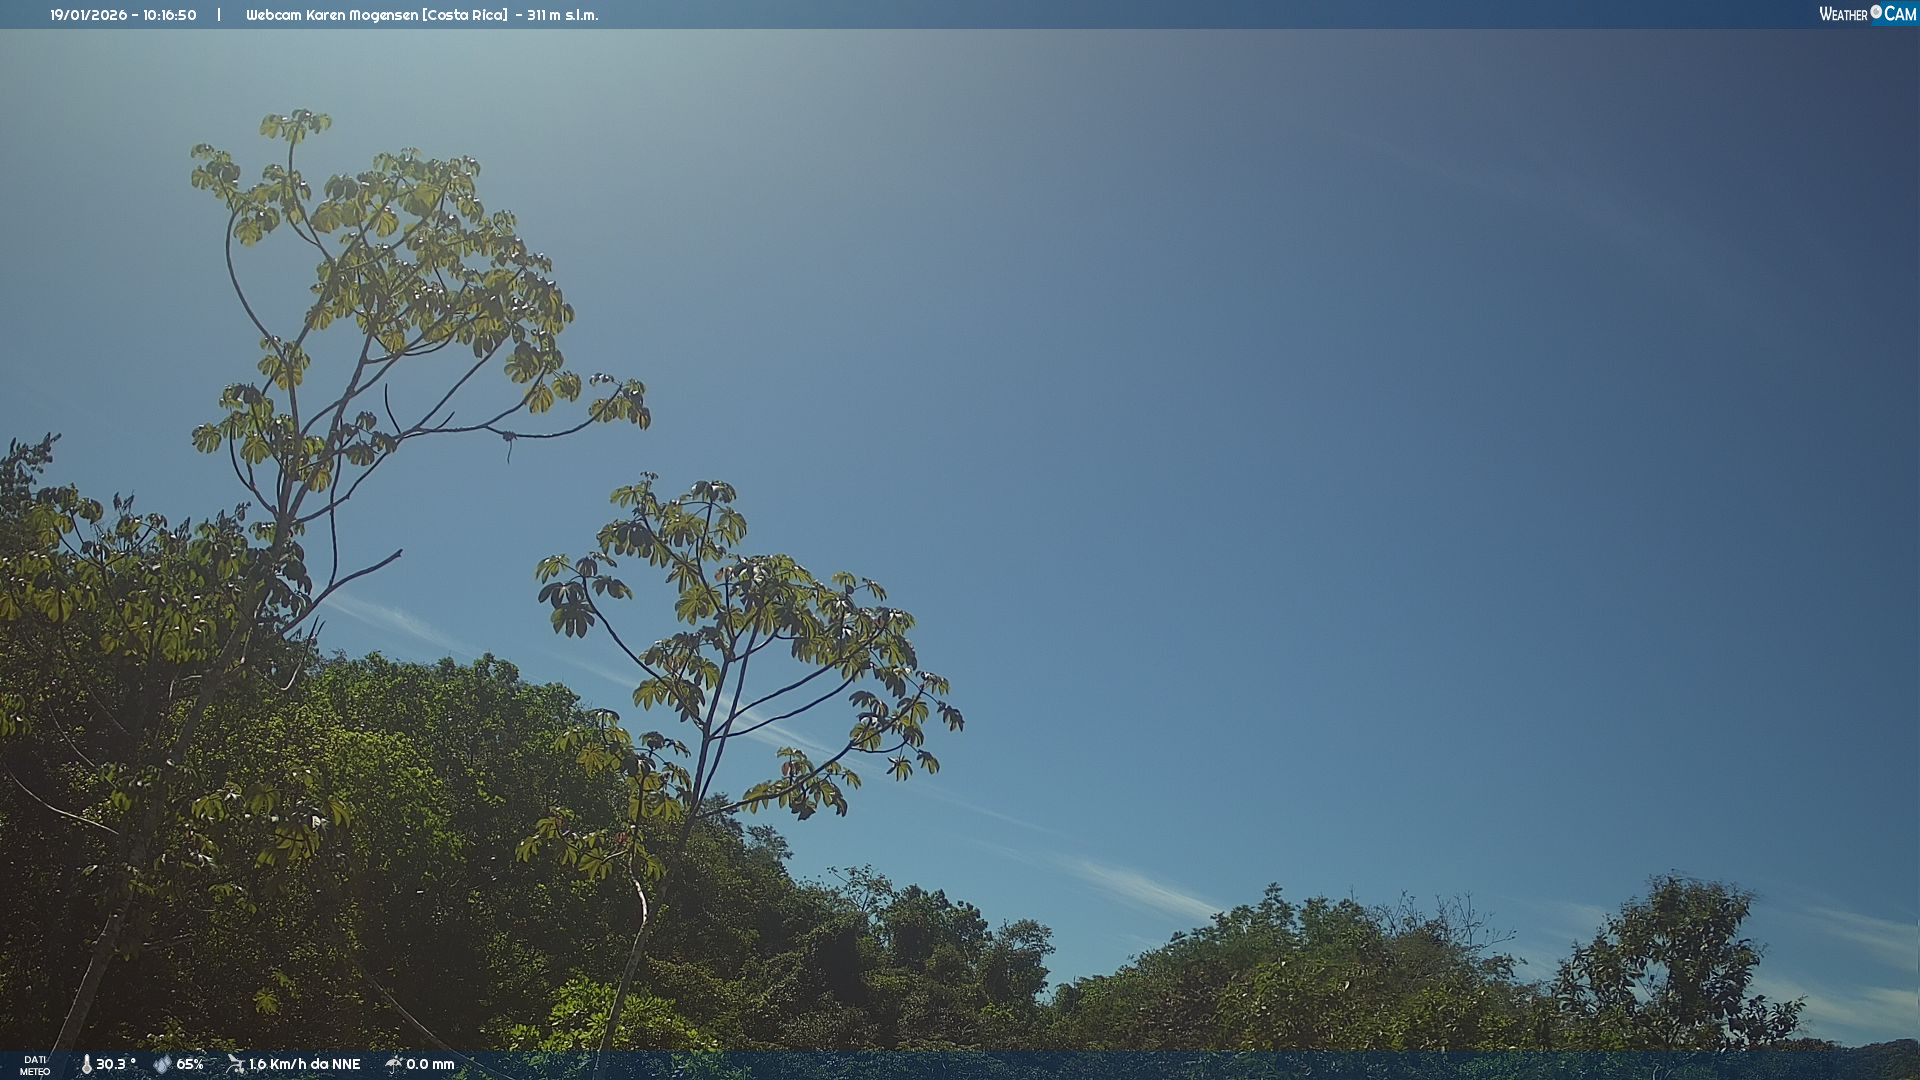Click the blue circle in WeatherCam logo
Viewport: 1920px width, 1080px height.
click(1876, 12)
